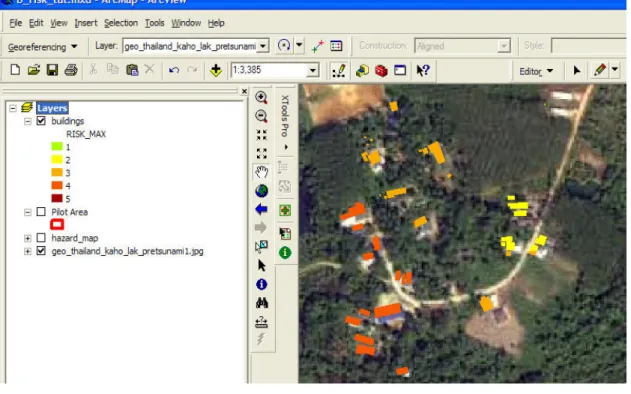Click the yellow RISK_MAX 2 swatch
Screen dimensions: 631x394
pyautogui.click(x=57, y=159)
